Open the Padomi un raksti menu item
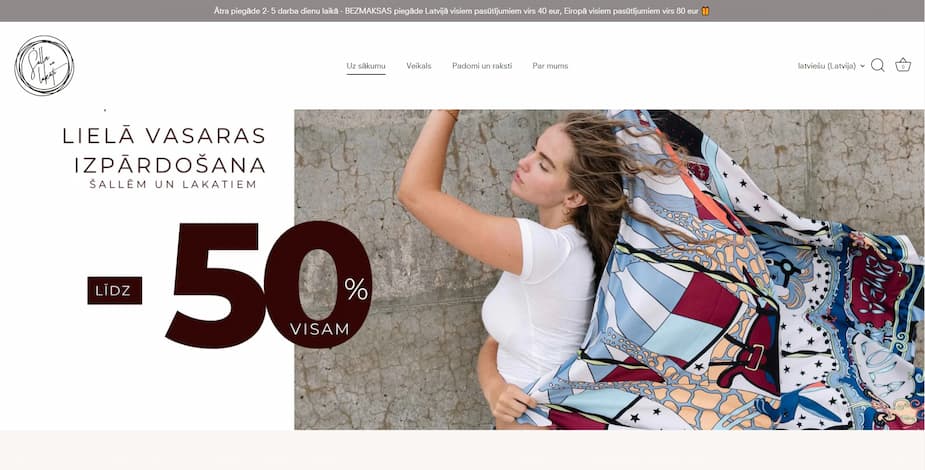This screenshot has height=470, width=925. point(482,66)
